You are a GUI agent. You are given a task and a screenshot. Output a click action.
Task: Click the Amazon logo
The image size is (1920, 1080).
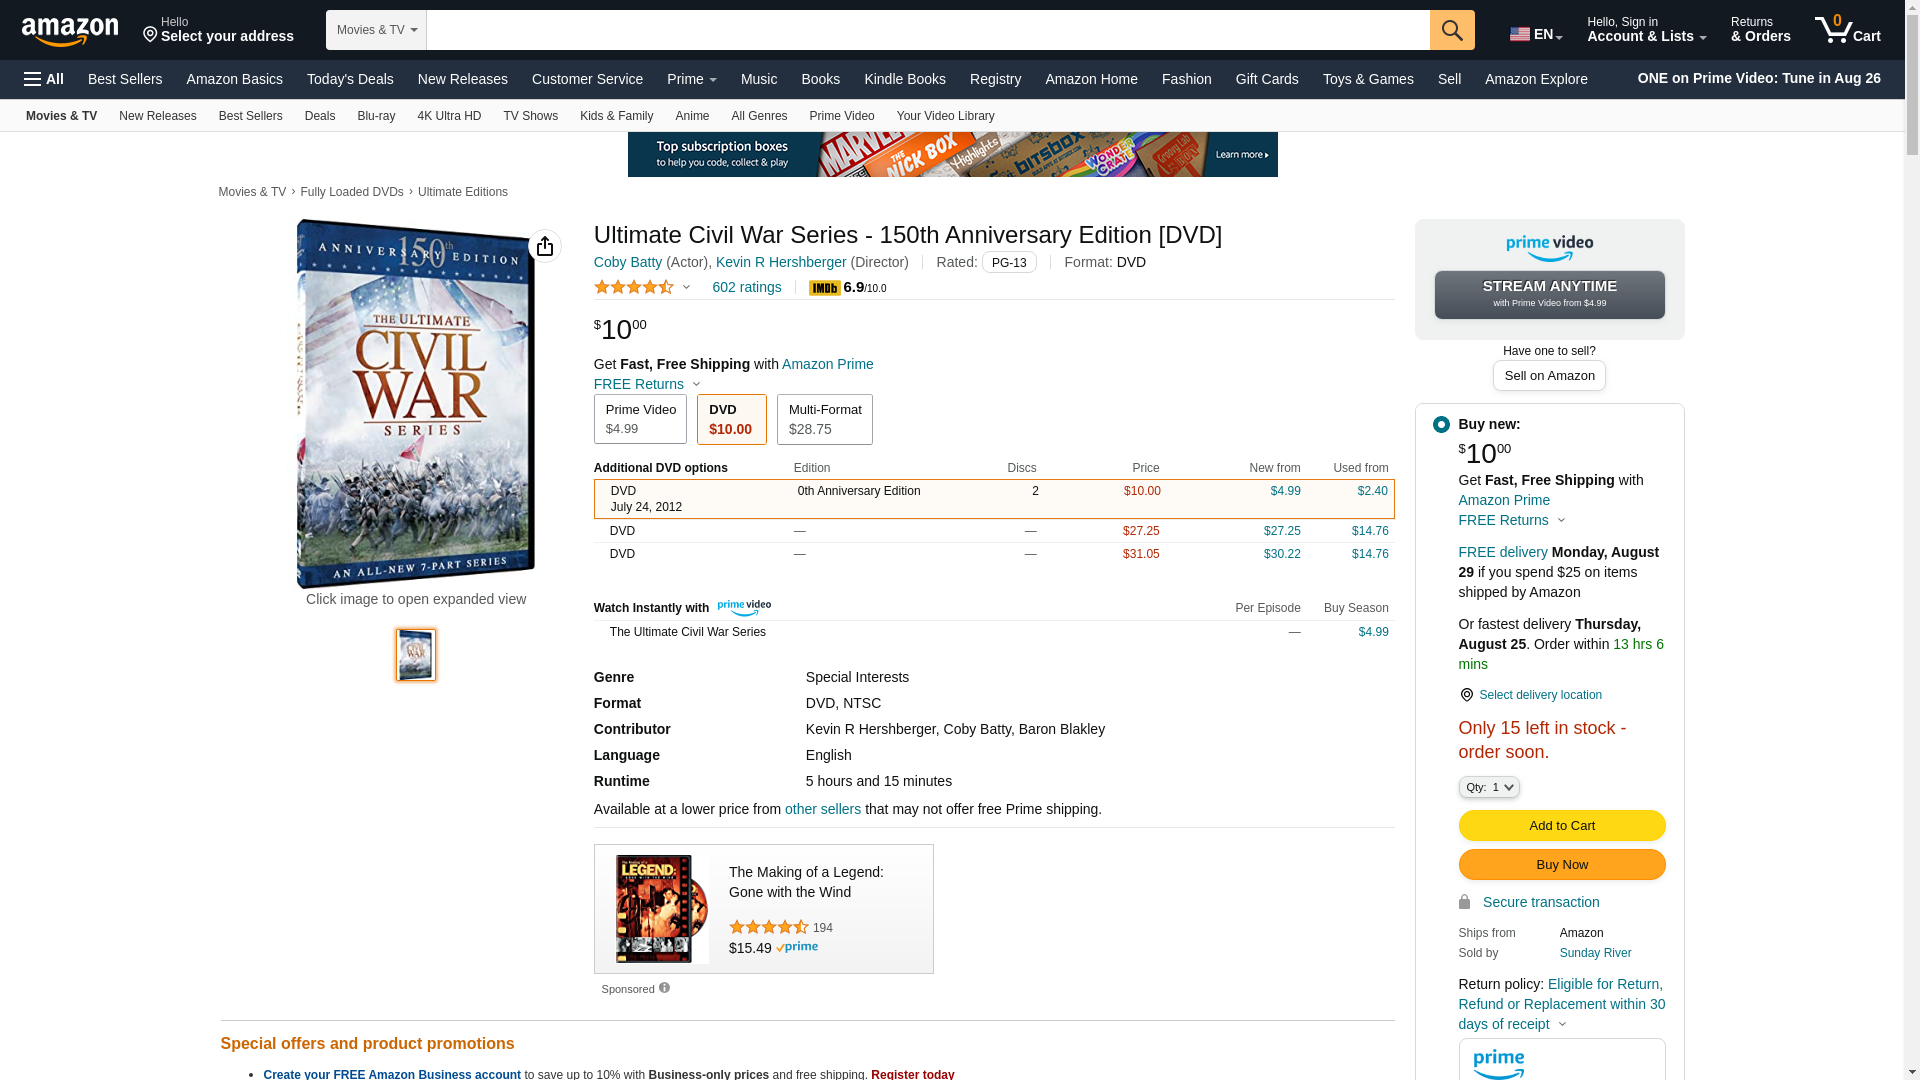[70, 31]
